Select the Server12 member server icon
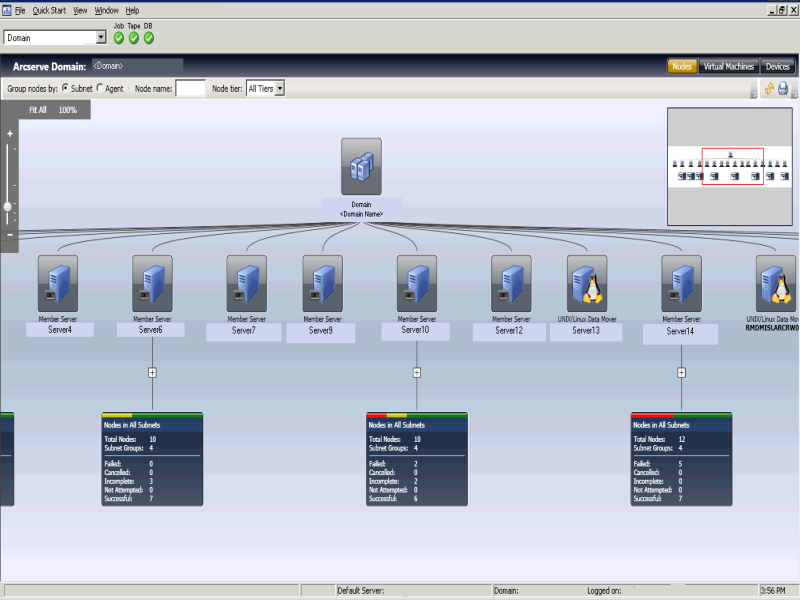The image size is (800, 600). pos(511,283)
